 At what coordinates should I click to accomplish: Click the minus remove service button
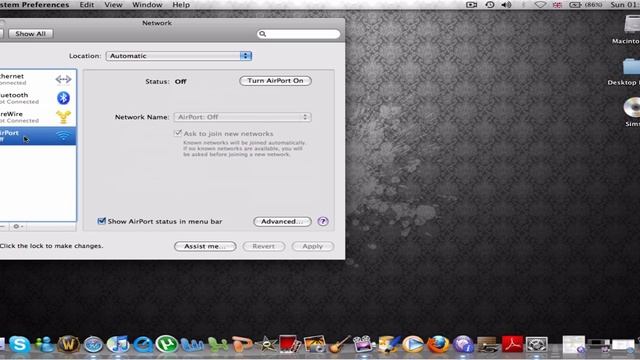[2, 227]
